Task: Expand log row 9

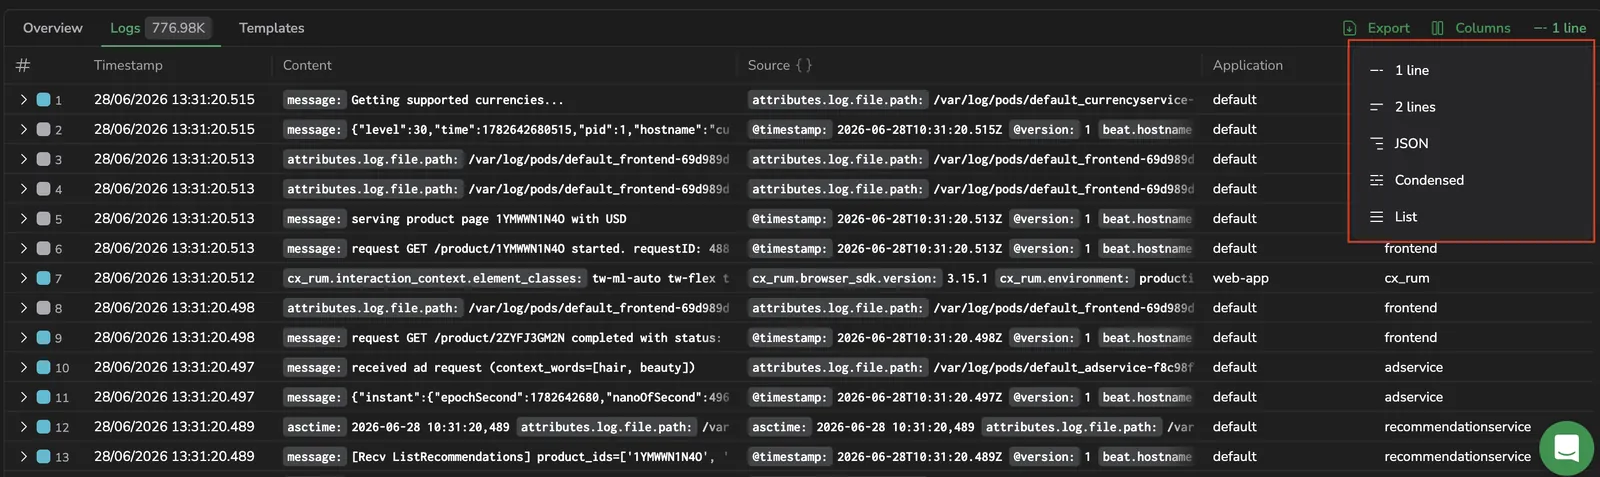Action: pos(23,337)
